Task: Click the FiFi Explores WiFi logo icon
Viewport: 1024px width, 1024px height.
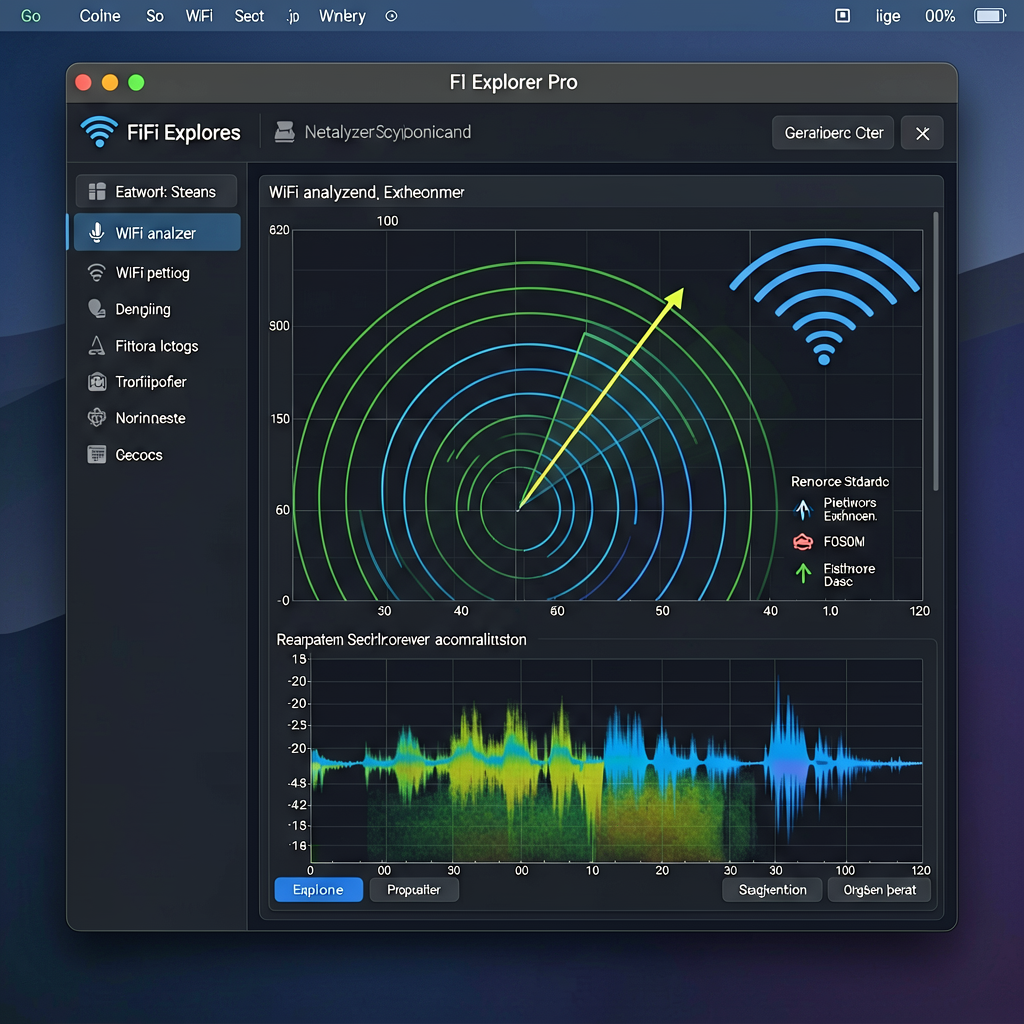Action: [99, 132]
